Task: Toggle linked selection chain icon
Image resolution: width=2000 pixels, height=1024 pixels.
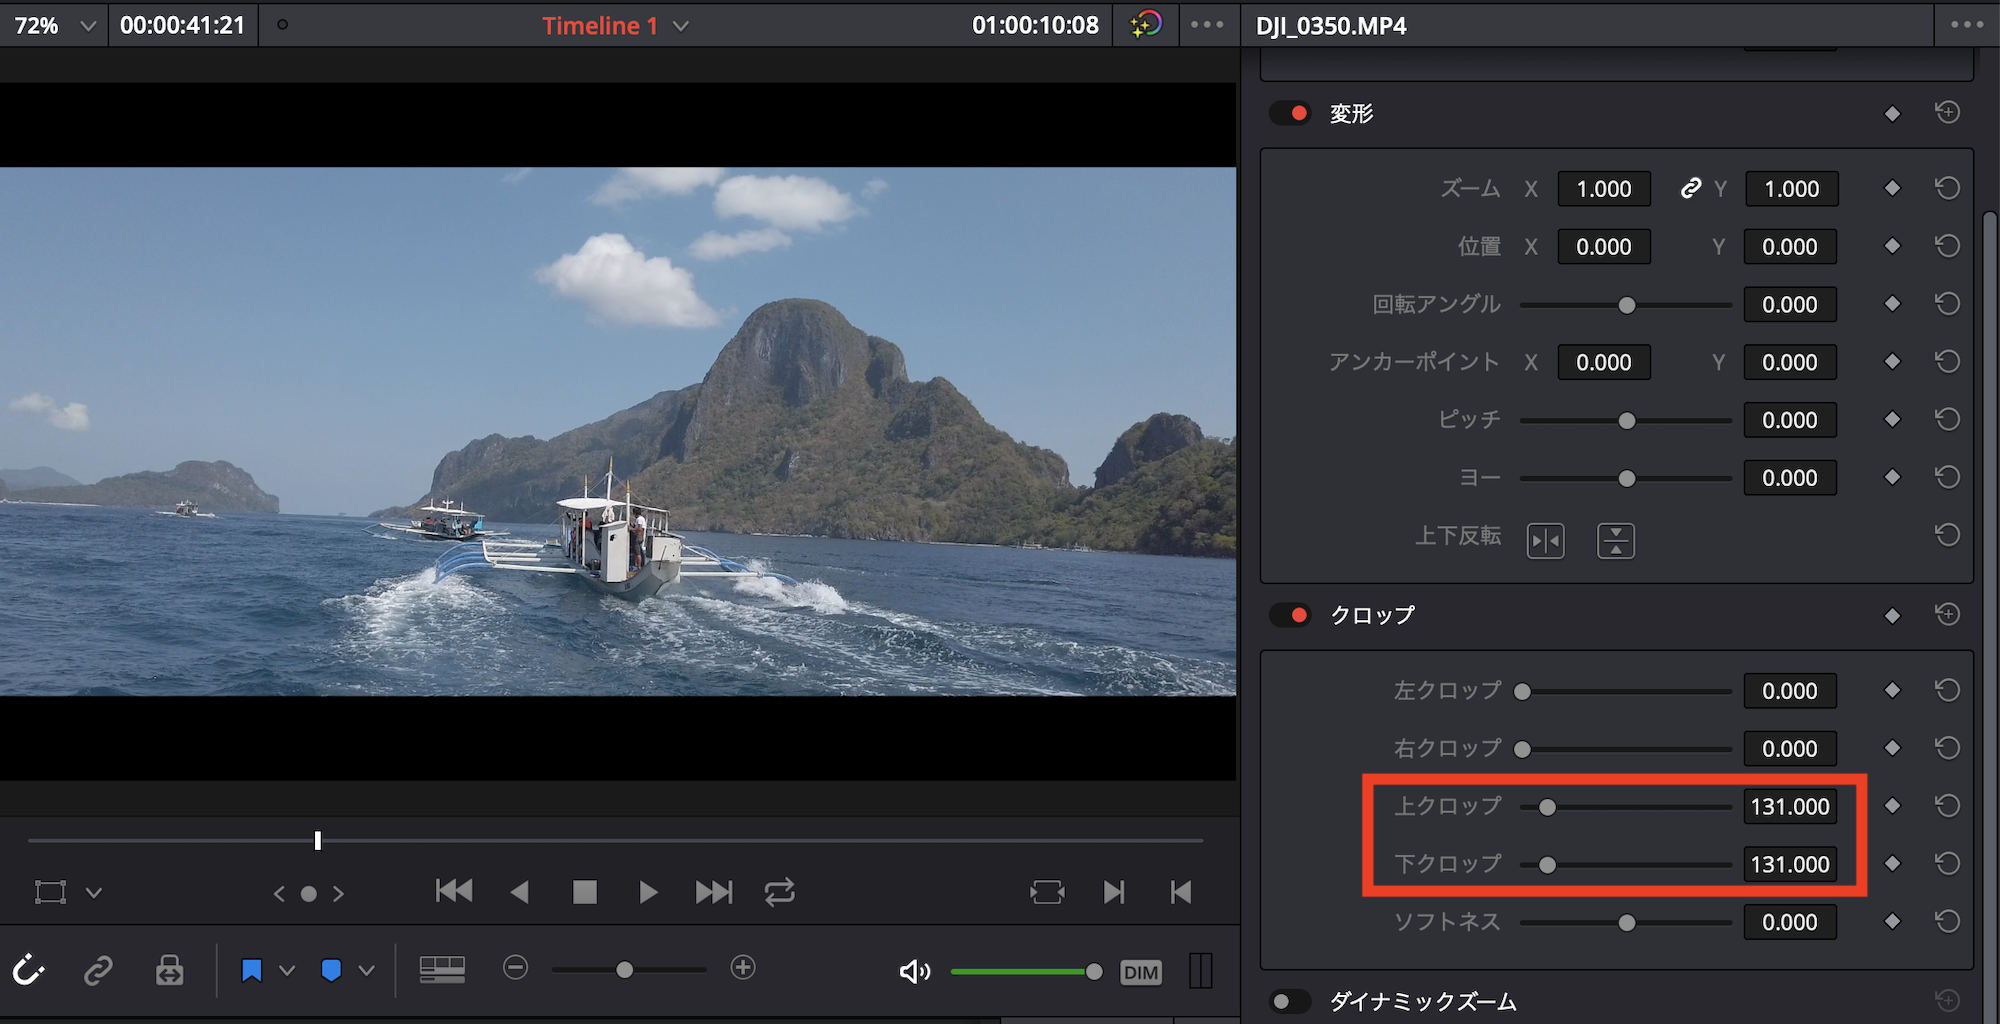Action: (x=98, y=970)
